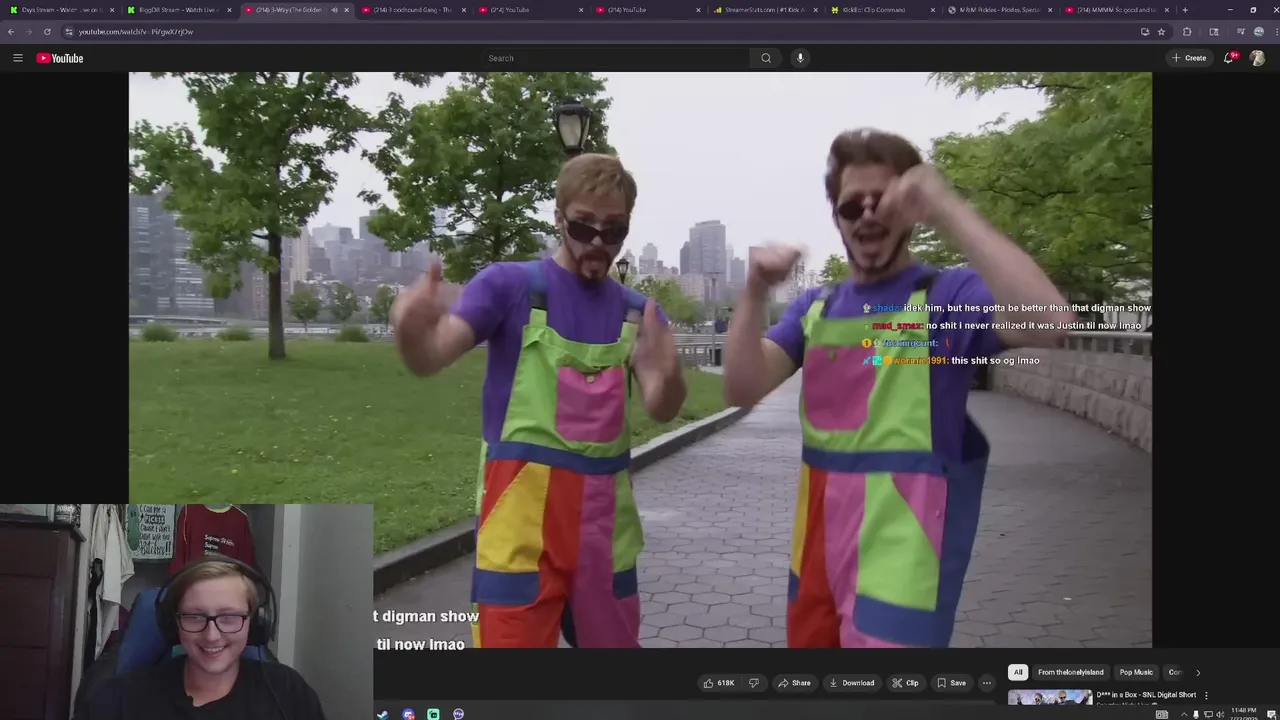
Task: Open the Create button
Action: (x=1189, y=58)
